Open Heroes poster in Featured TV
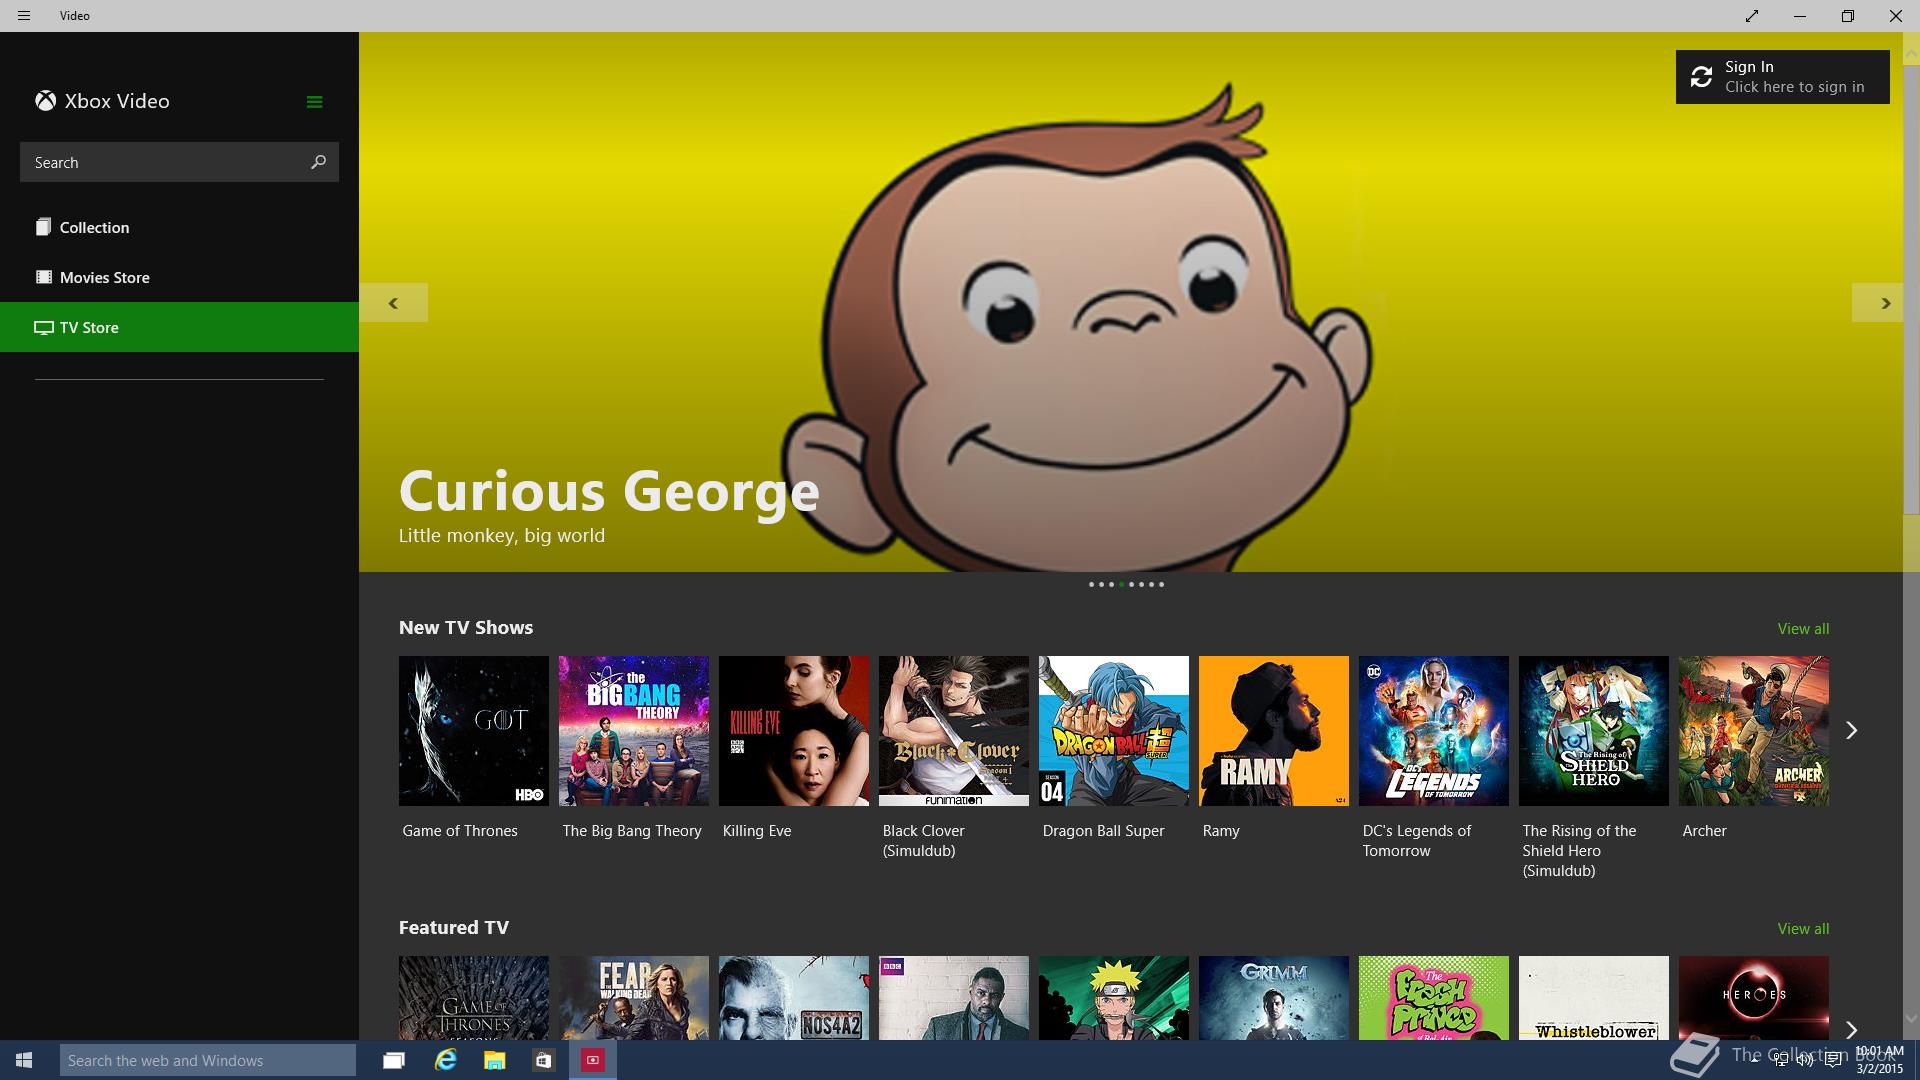The image size is (1920, 1080). click(x=1754, y=998)
